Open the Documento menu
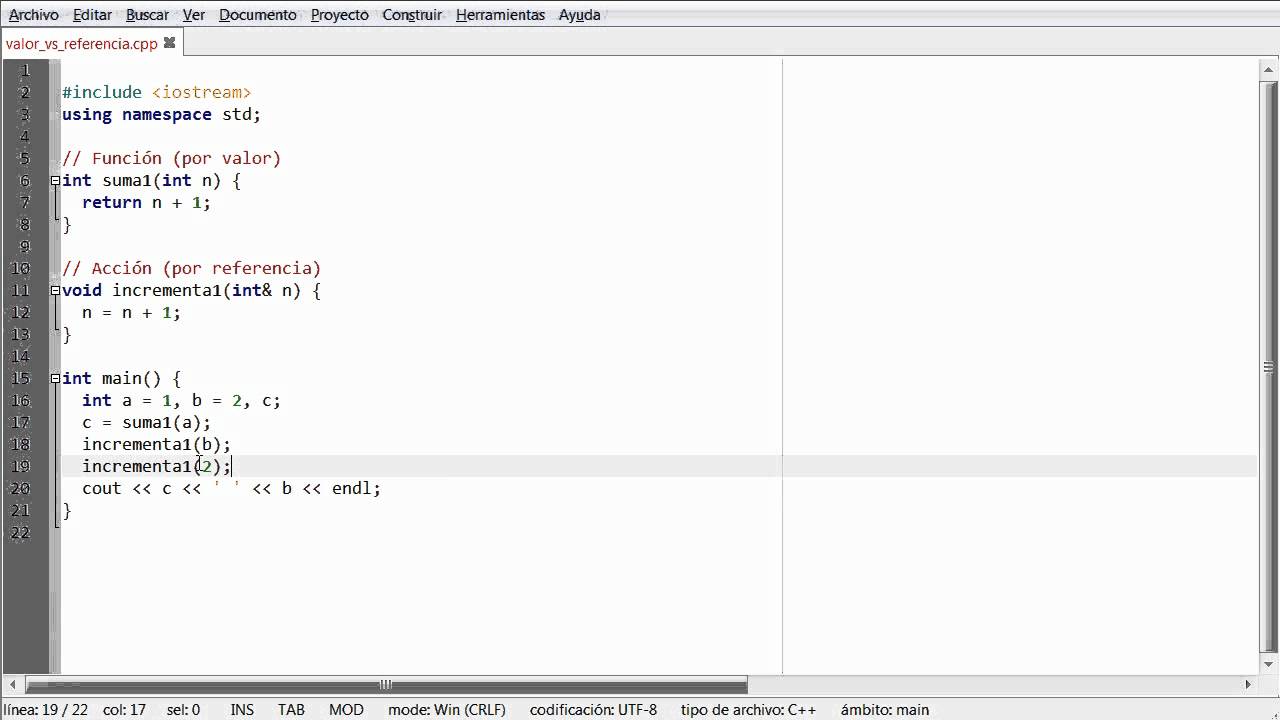 258,15
